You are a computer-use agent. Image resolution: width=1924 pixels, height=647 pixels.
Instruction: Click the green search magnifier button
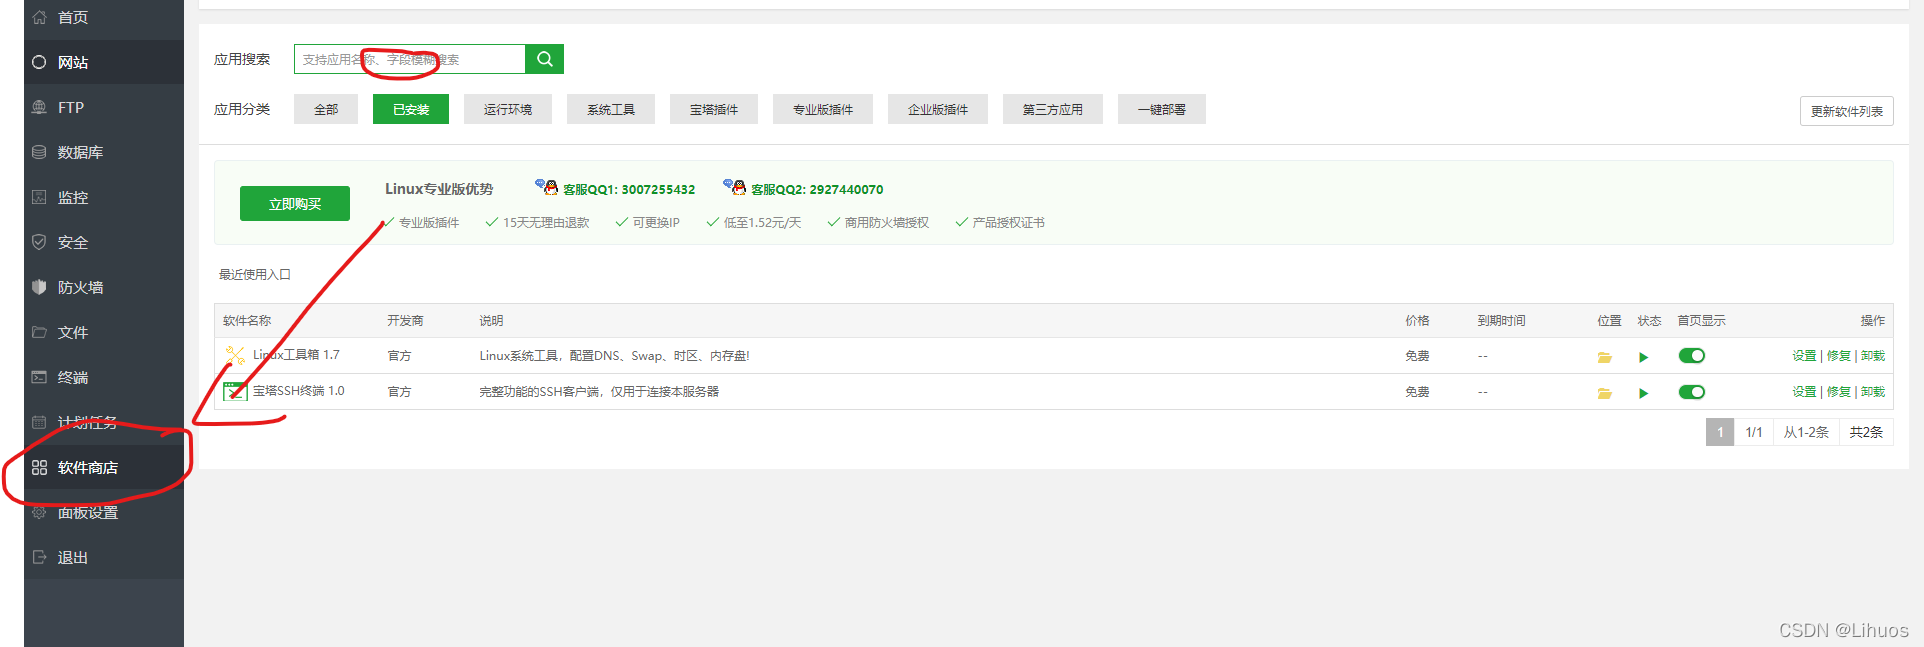click(x=545, y=59)
